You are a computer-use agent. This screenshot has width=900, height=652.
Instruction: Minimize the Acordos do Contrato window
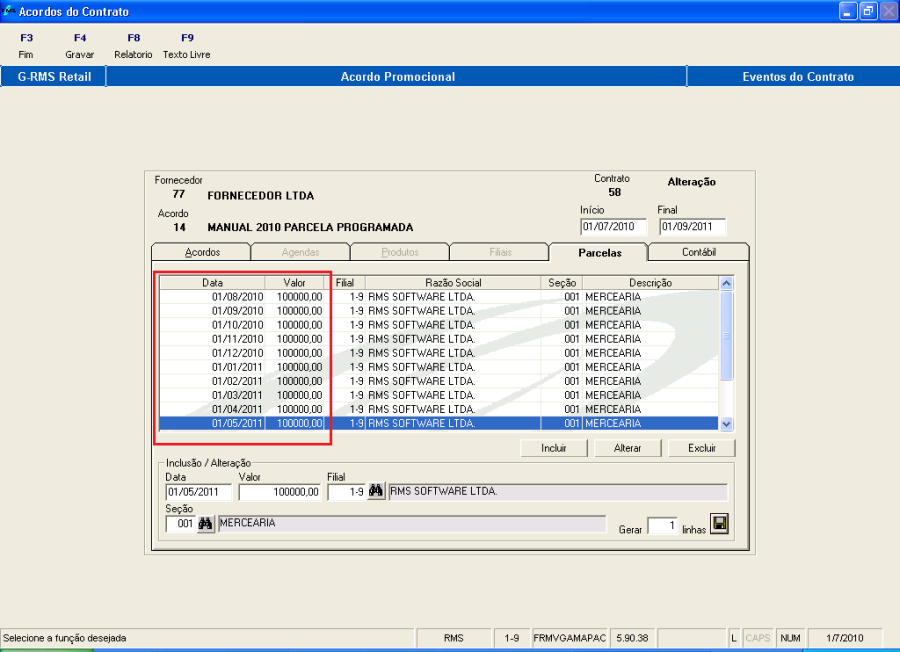pos(848,11)
